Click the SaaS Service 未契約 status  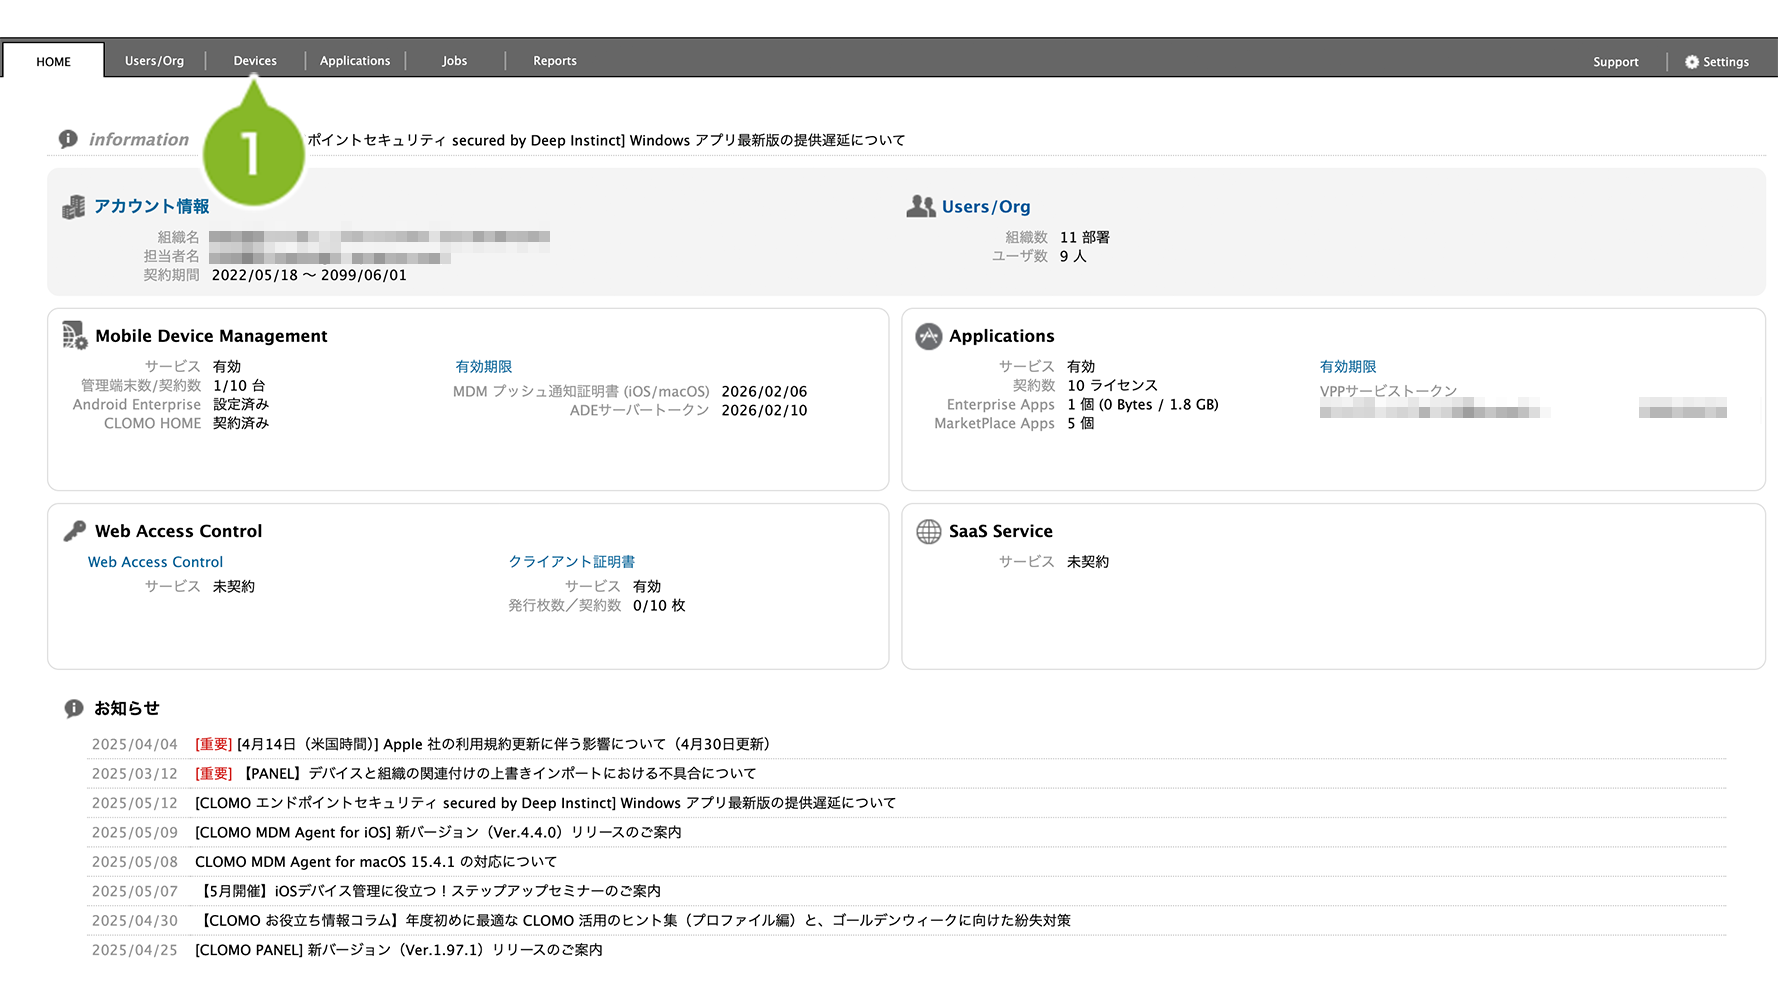(1087, 562)
